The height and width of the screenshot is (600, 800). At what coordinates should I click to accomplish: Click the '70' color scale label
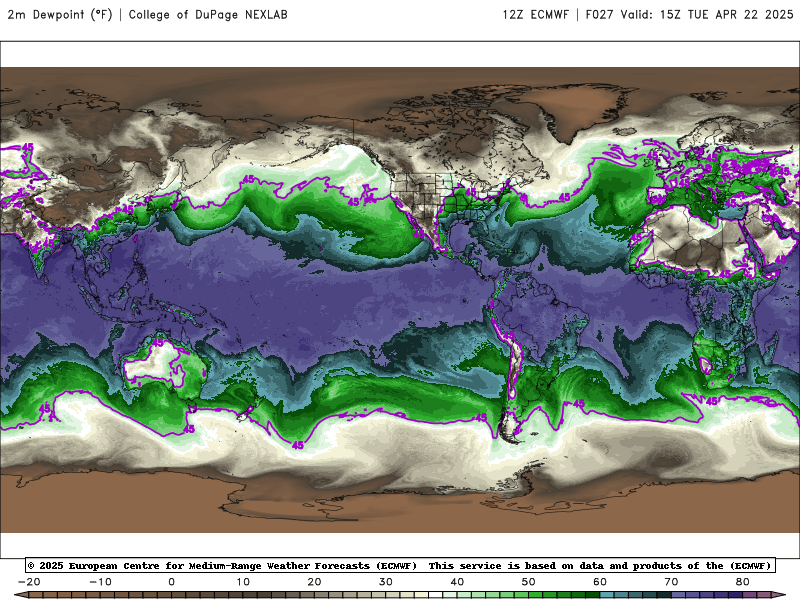tap(671, 582)
